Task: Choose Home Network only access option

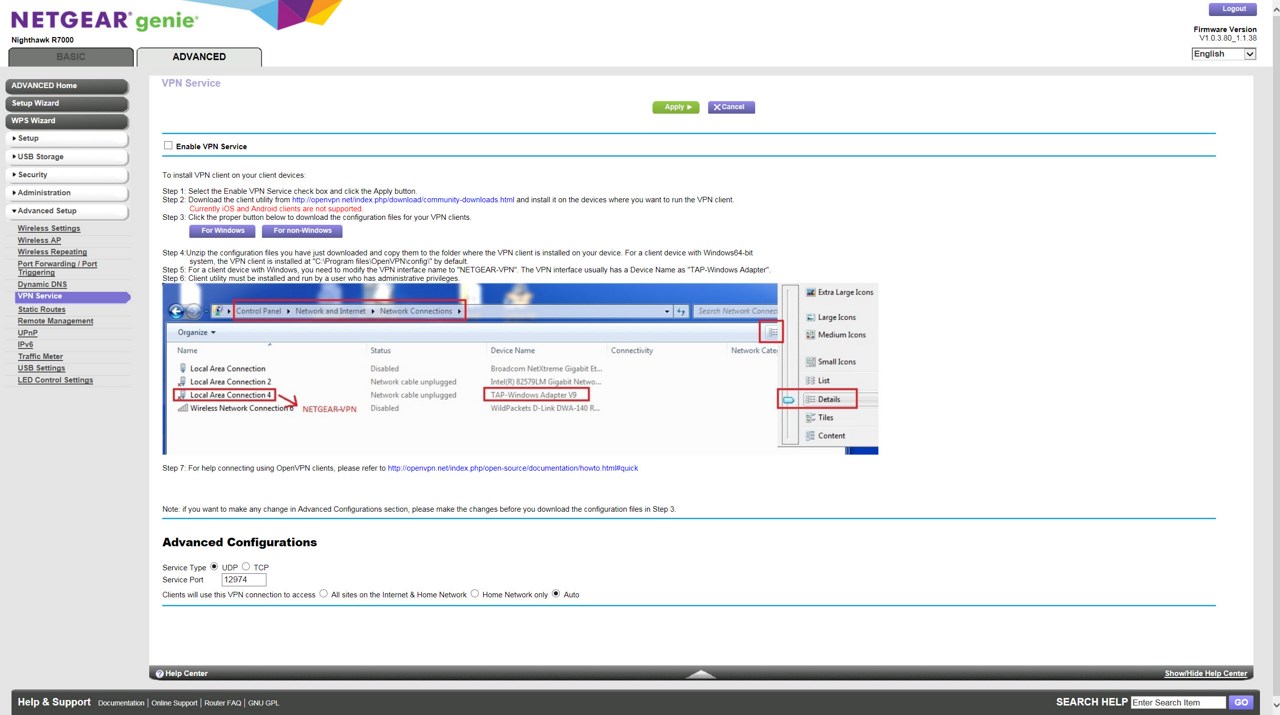Action: point(475,594)
